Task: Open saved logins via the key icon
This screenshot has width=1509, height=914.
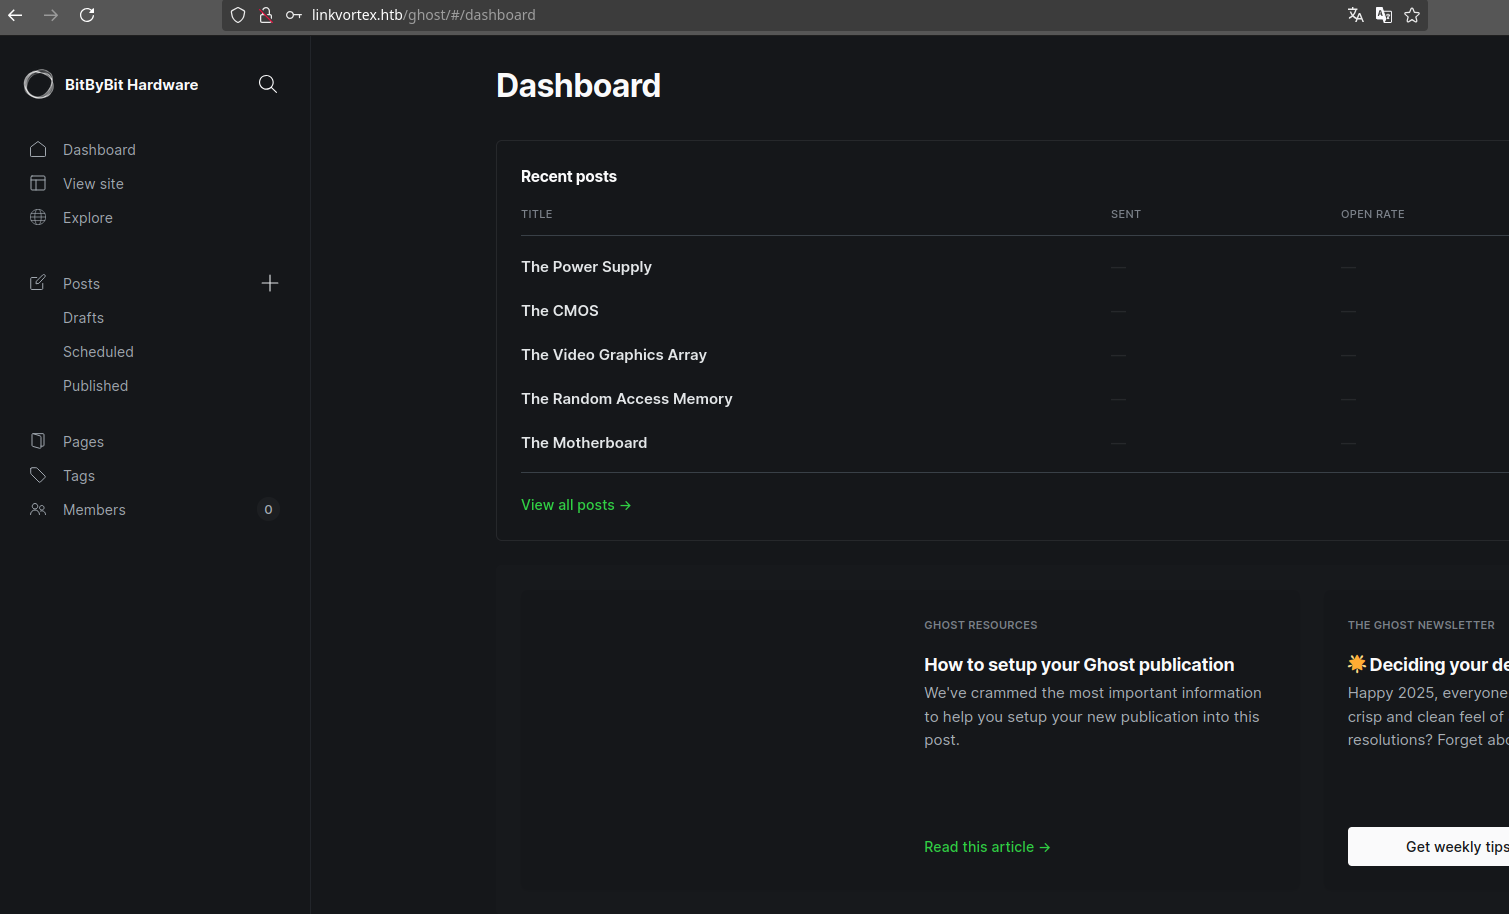Action: coord(294,15)
